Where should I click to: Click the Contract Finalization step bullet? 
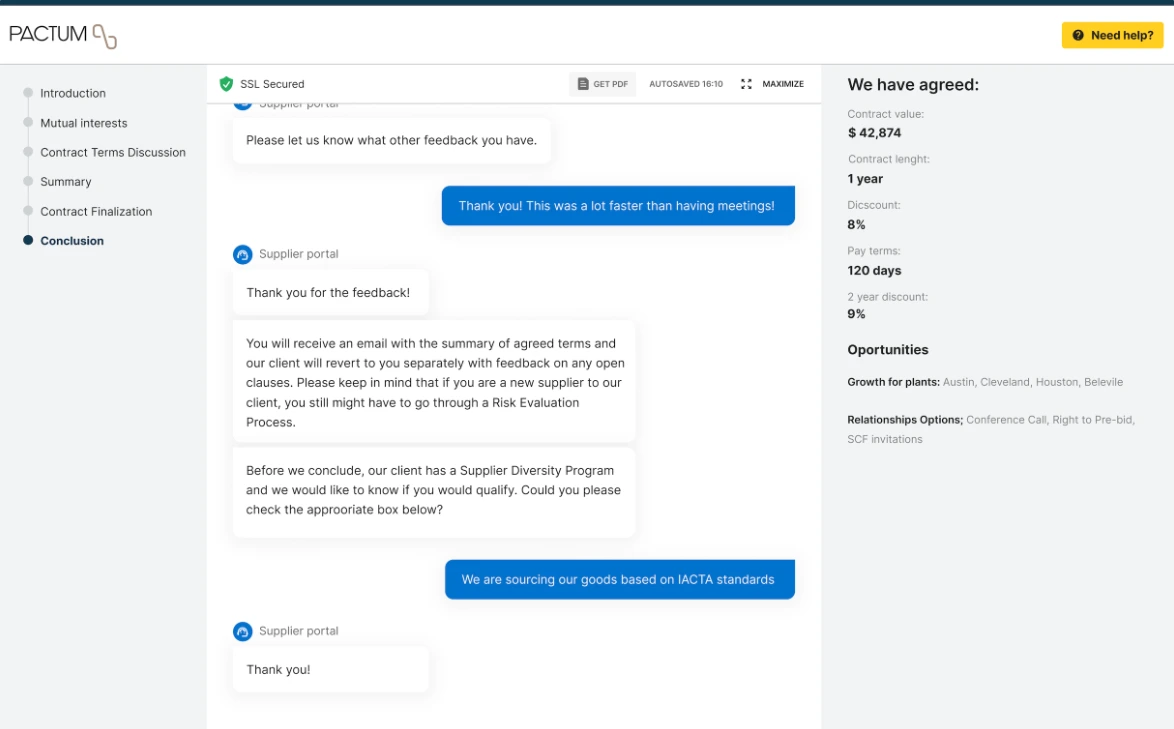point(28,210)
